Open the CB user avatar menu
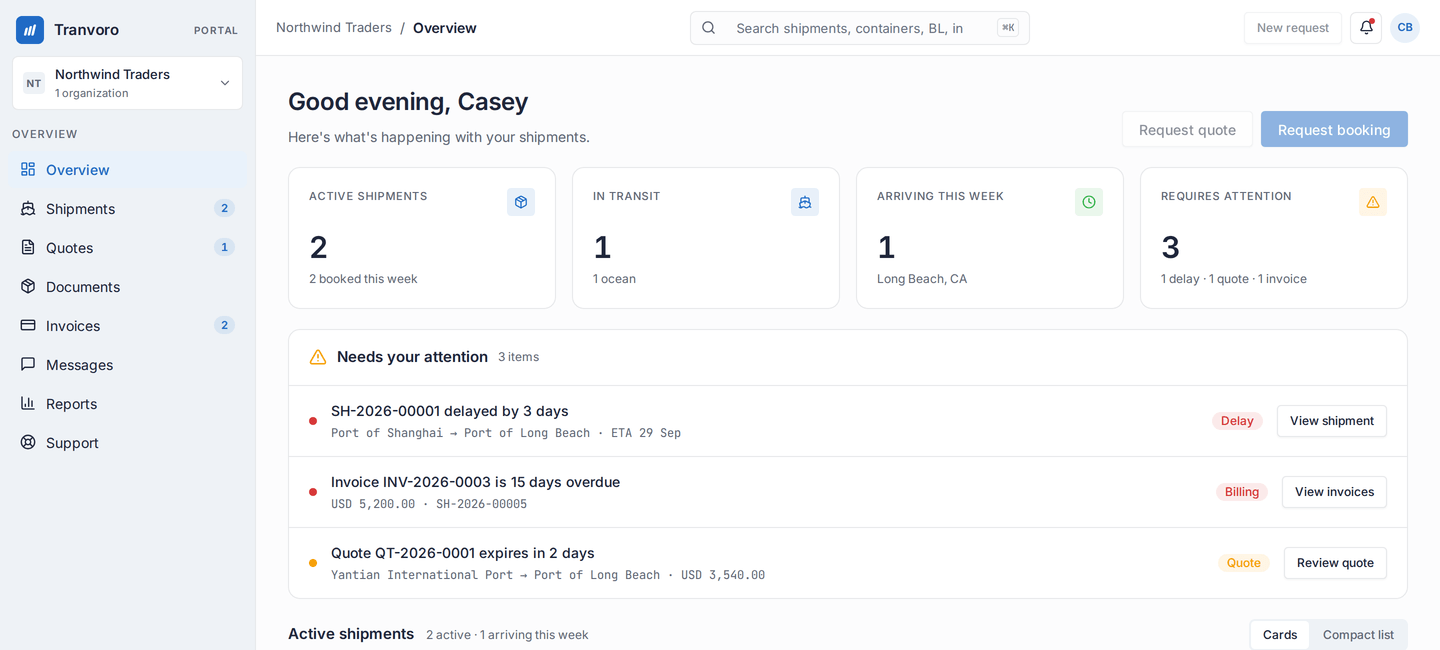This screenshot has width=1440, height=650. pos(1405,28)
